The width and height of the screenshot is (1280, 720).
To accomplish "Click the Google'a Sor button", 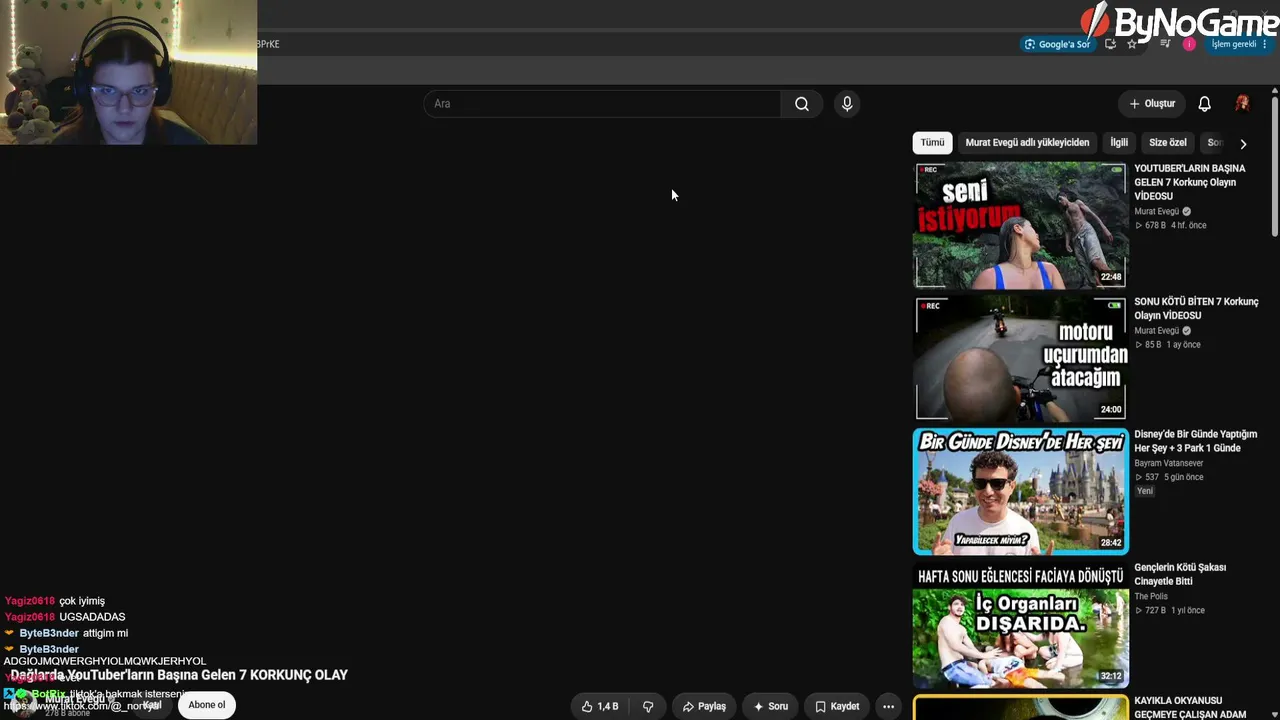I will pos(1057,44).
